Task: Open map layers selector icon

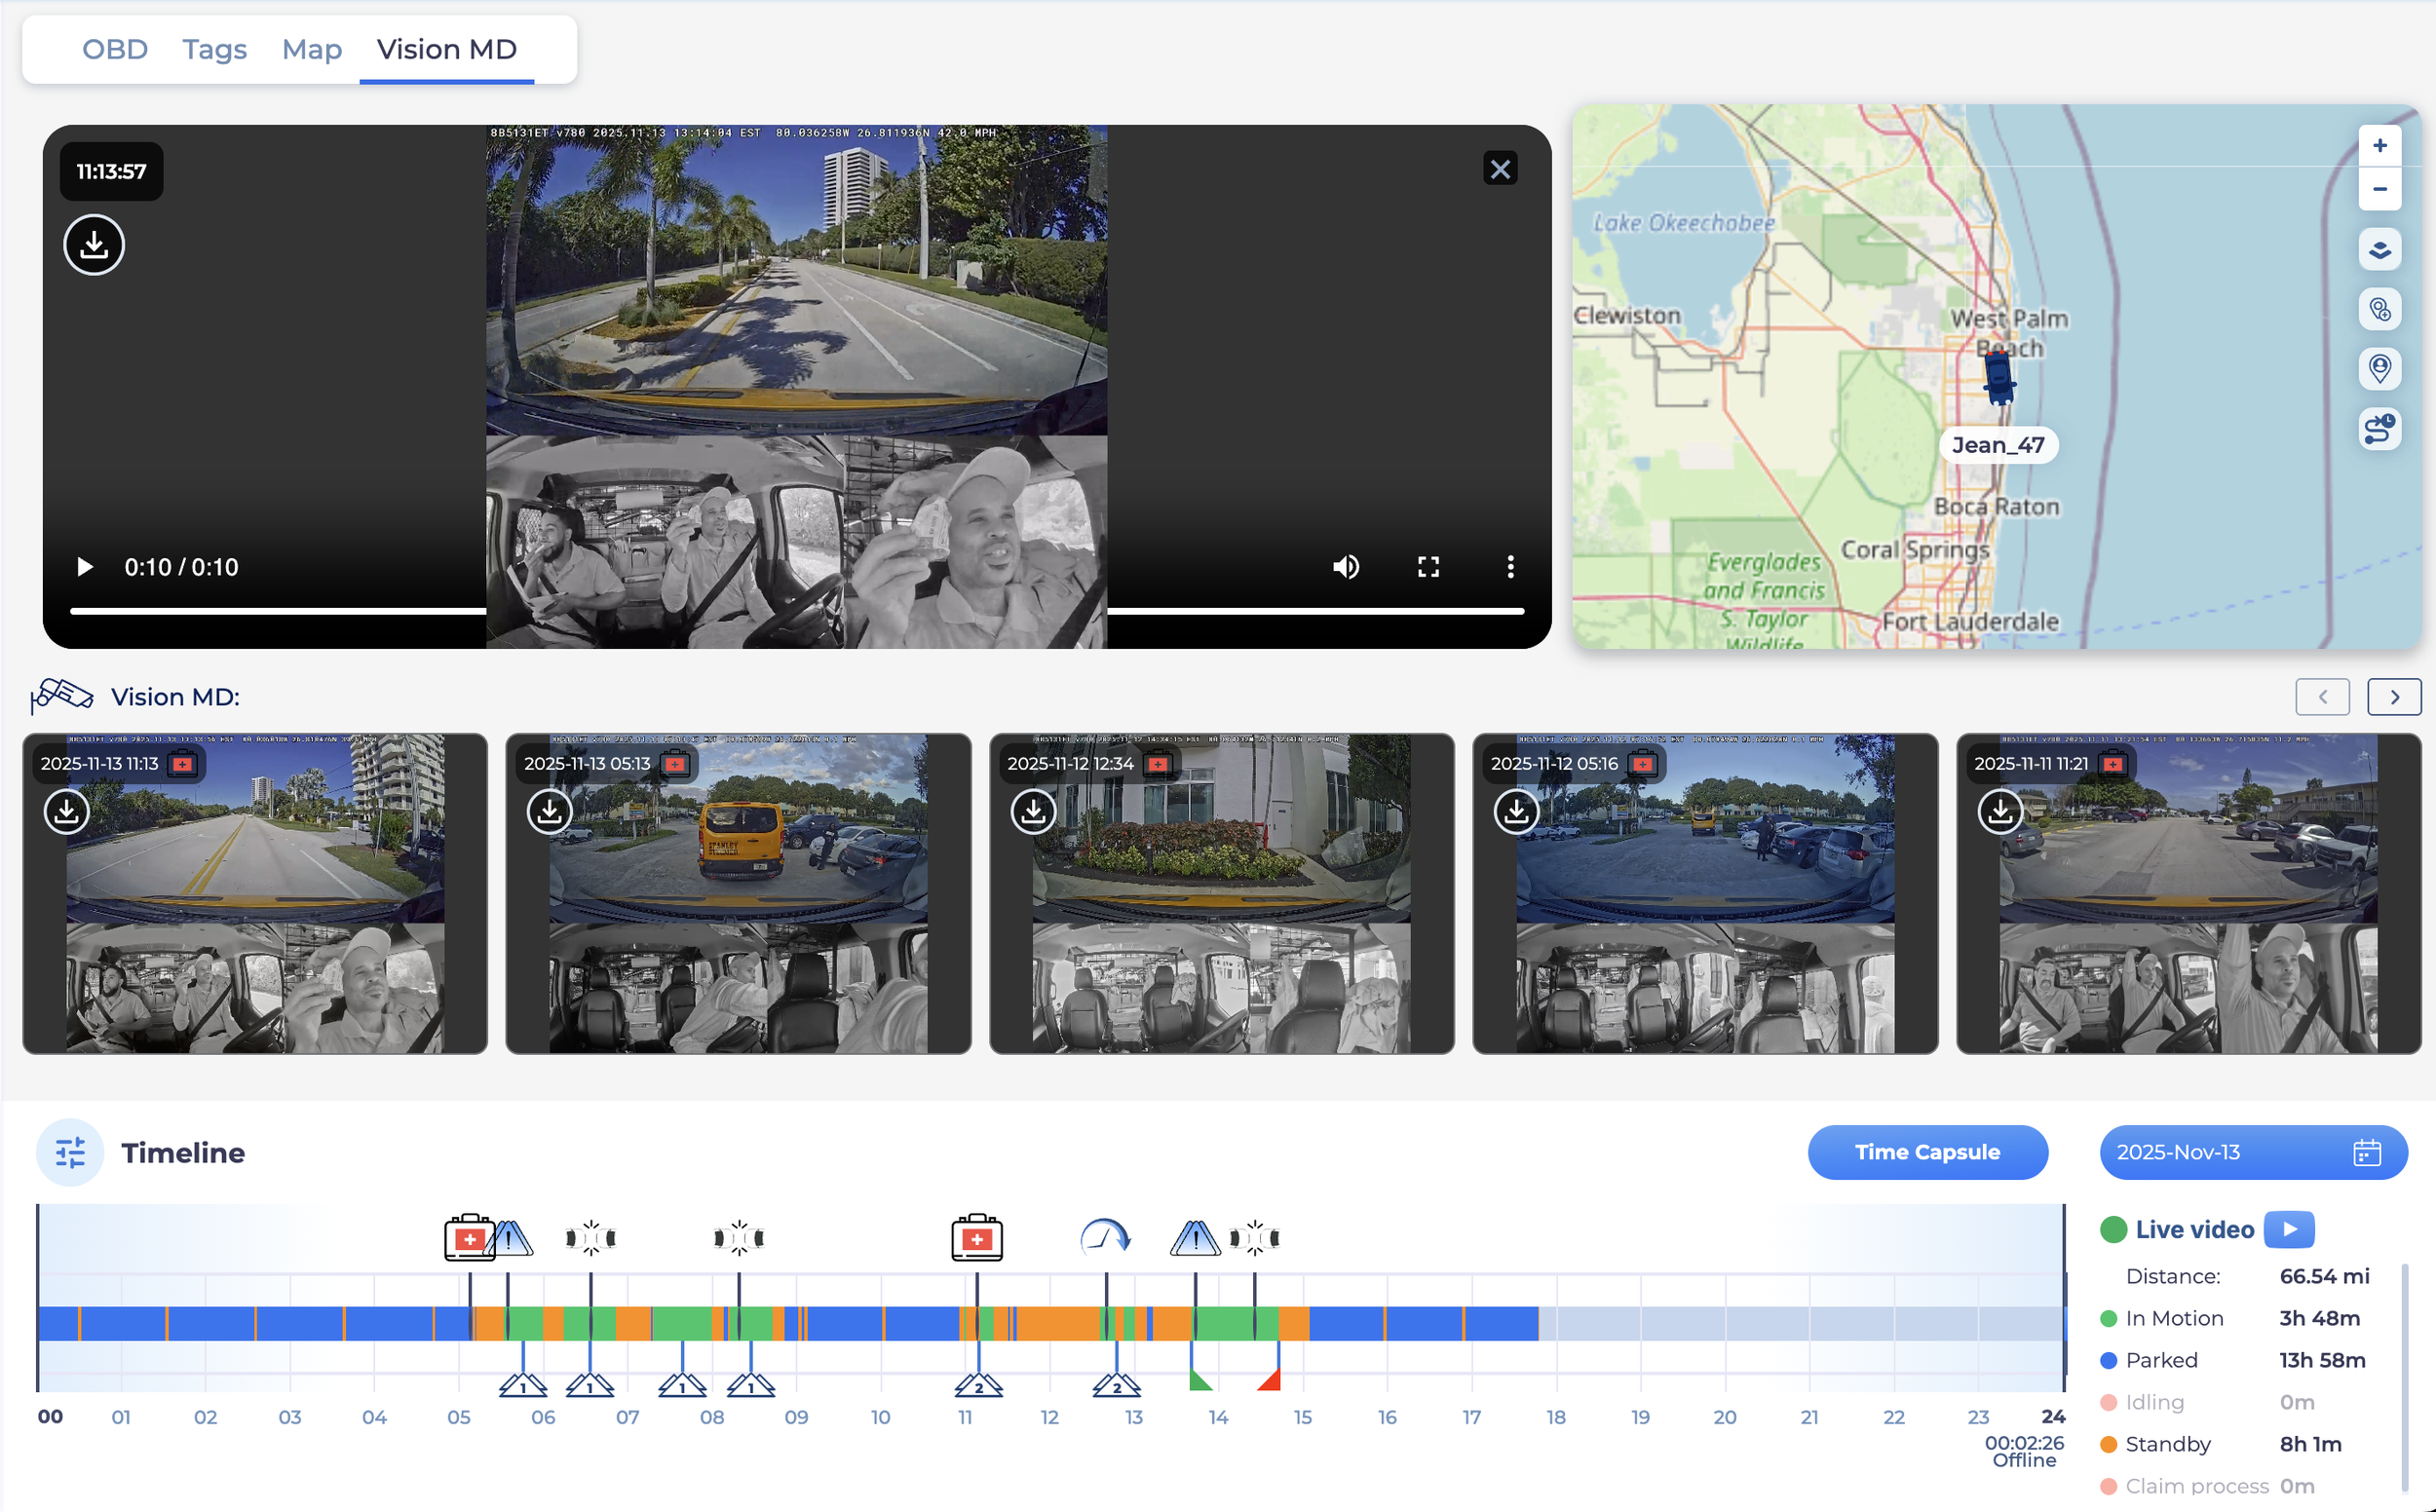Action: pos(2379,250)
